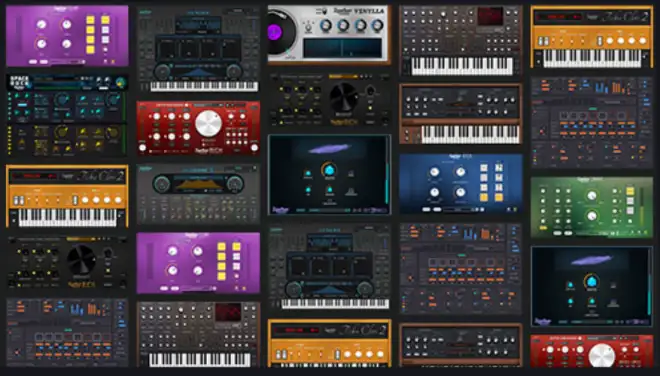Click the leftmost white pill button on blue plugin
Image resolution: width=660 pixels, height=376 pixels.
tap(426, 209)
